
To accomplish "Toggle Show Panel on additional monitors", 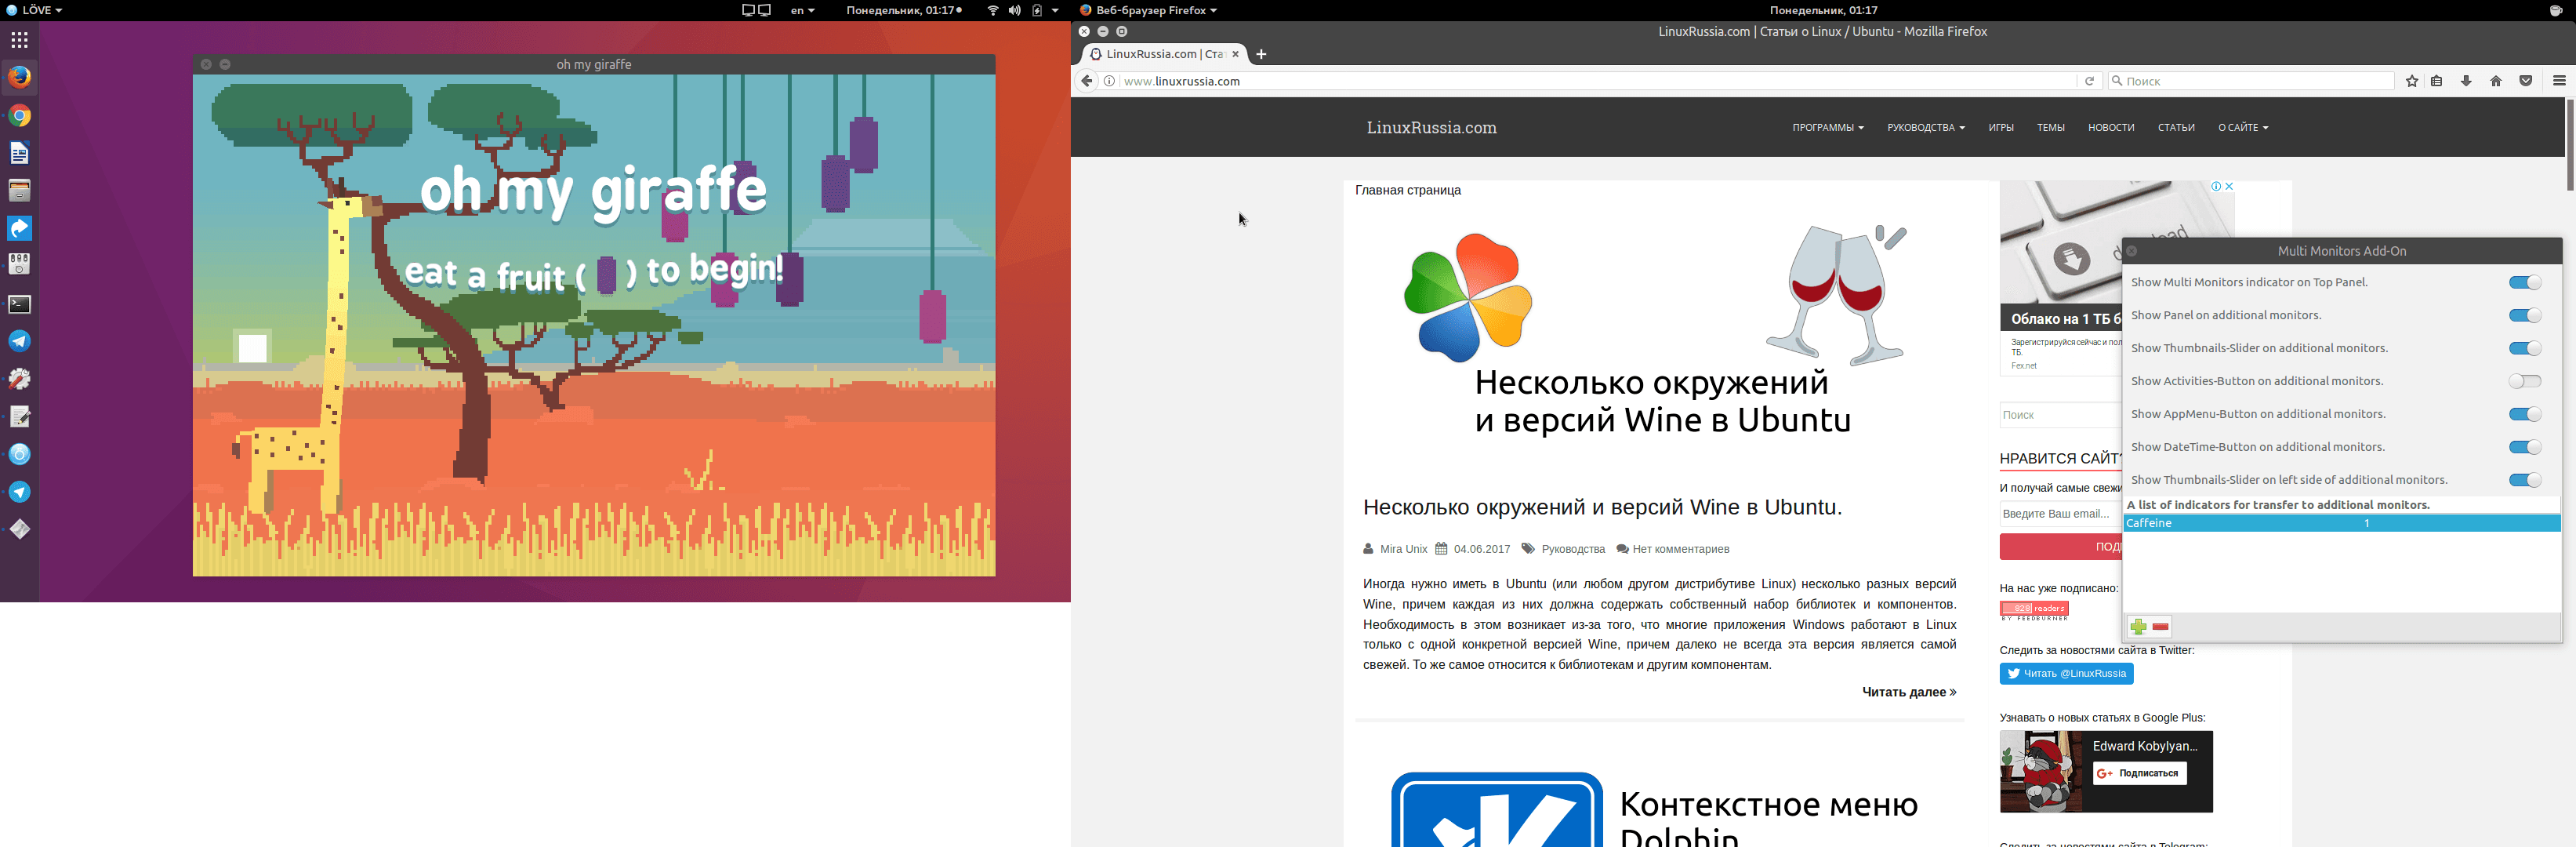I will coord(2524,316).
